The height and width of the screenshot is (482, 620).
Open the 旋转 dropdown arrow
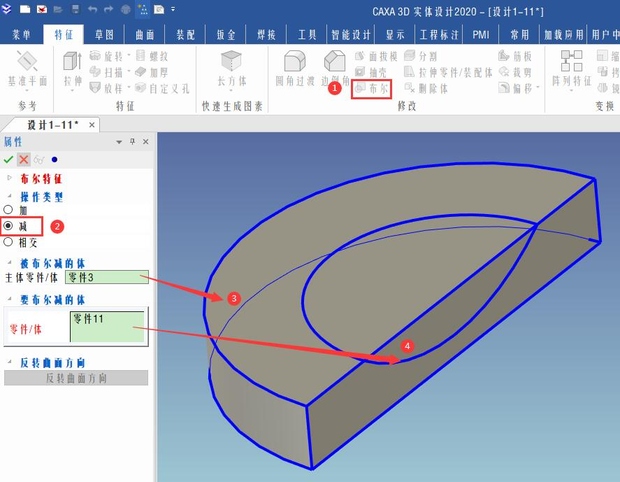click(x=129, y=56)
